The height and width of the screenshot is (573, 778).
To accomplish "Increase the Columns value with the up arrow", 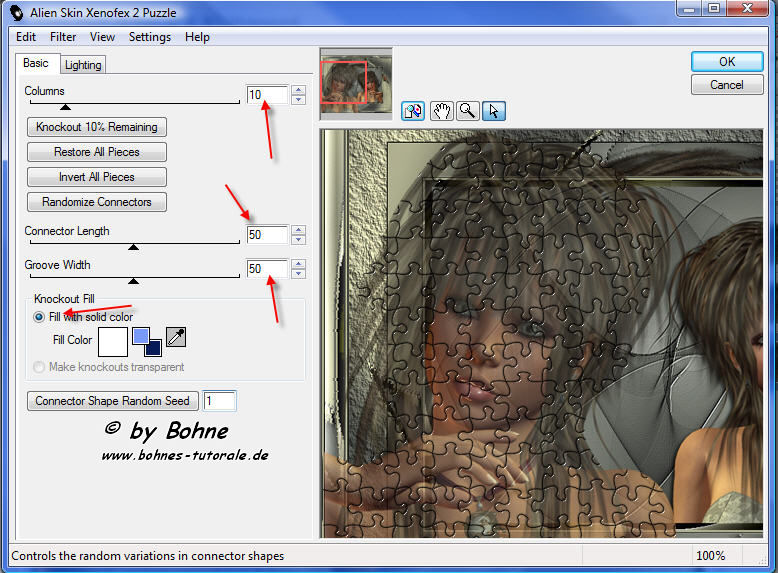I will [298, 90].
